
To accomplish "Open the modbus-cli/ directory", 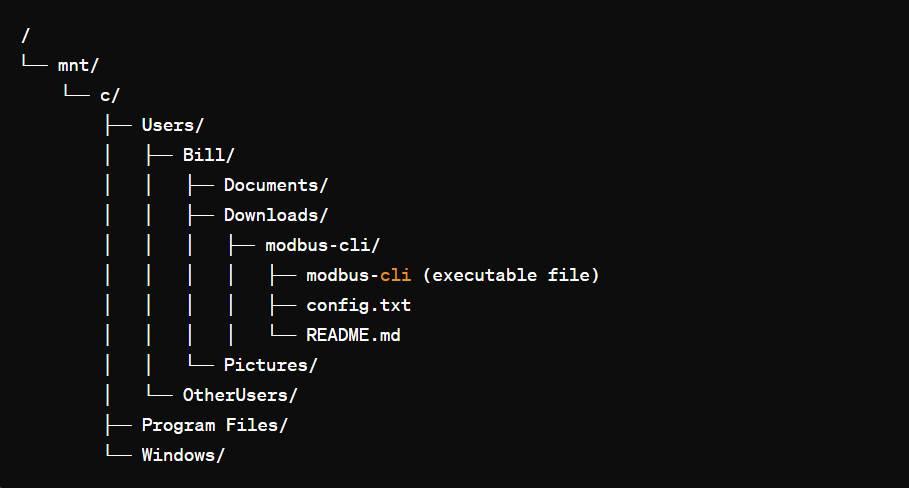I will (x=322, y=245).
